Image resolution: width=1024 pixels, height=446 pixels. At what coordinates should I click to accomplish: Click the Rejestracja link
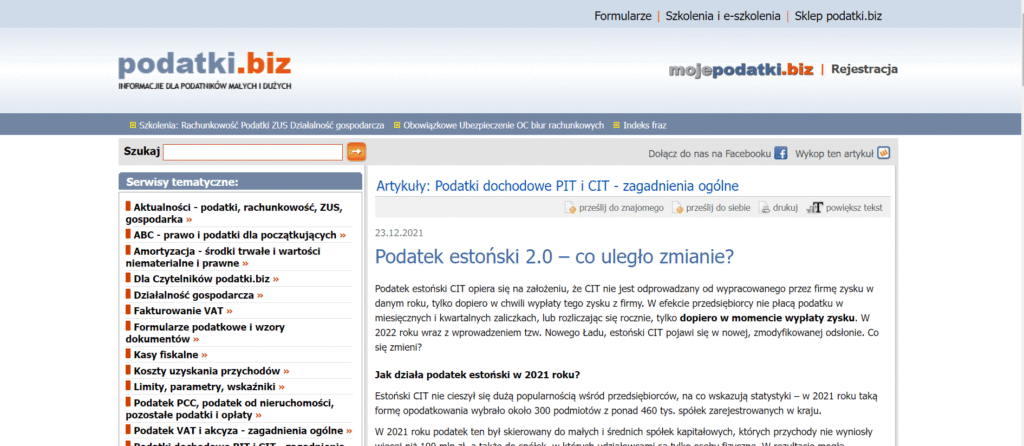coord(864,69)
